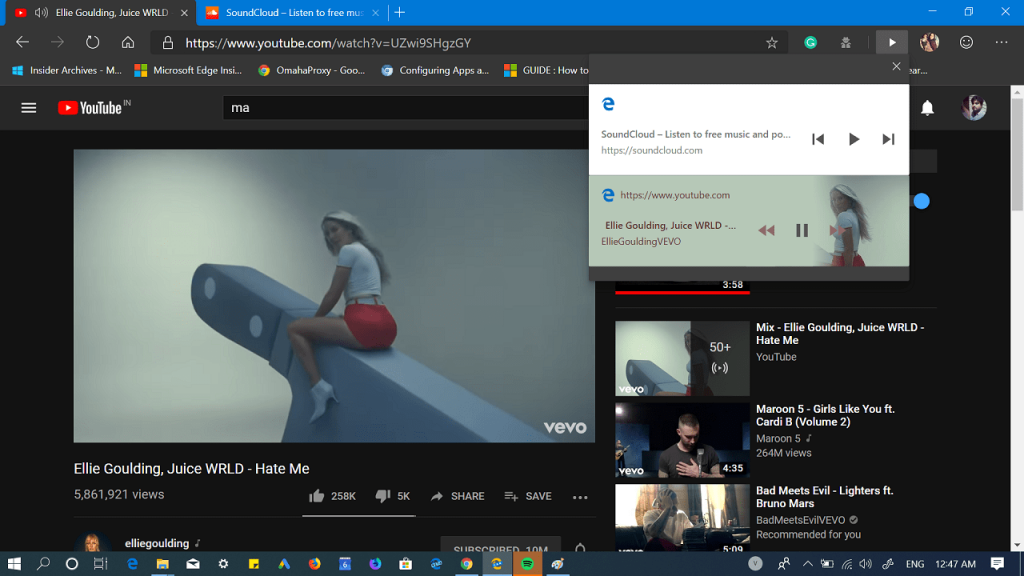Launch File Explorer from the taskbar
1024x576 pixels.
(x=162, y=564)
